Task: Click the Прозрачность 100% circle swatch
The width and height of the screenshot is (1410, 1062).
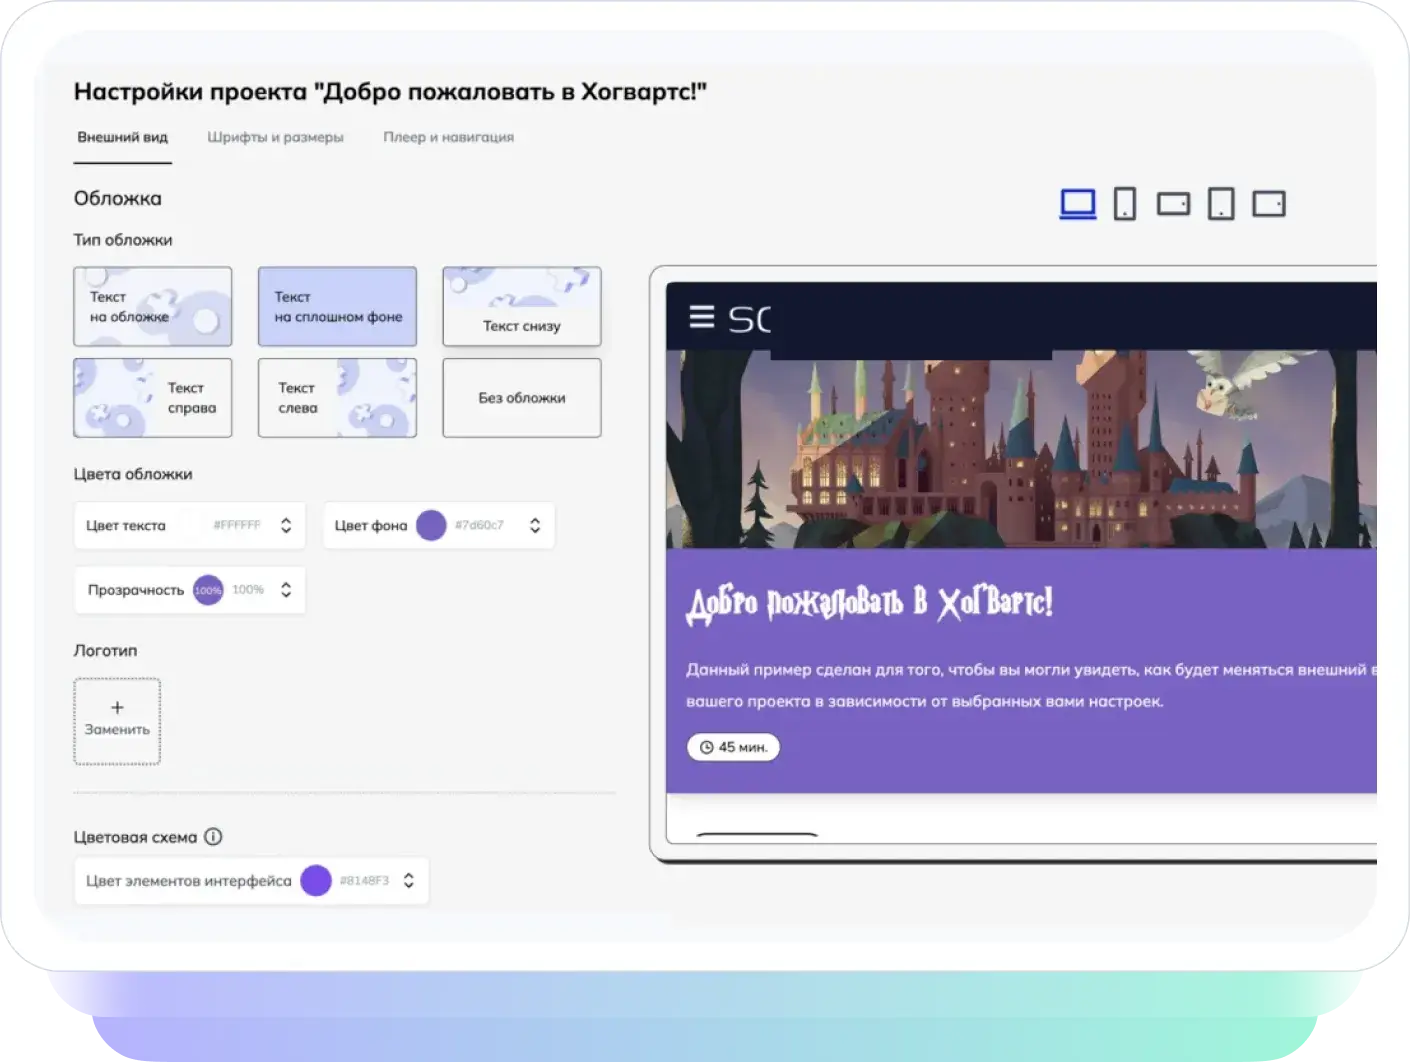Action: pyautogui.click(x=208, y=590)
